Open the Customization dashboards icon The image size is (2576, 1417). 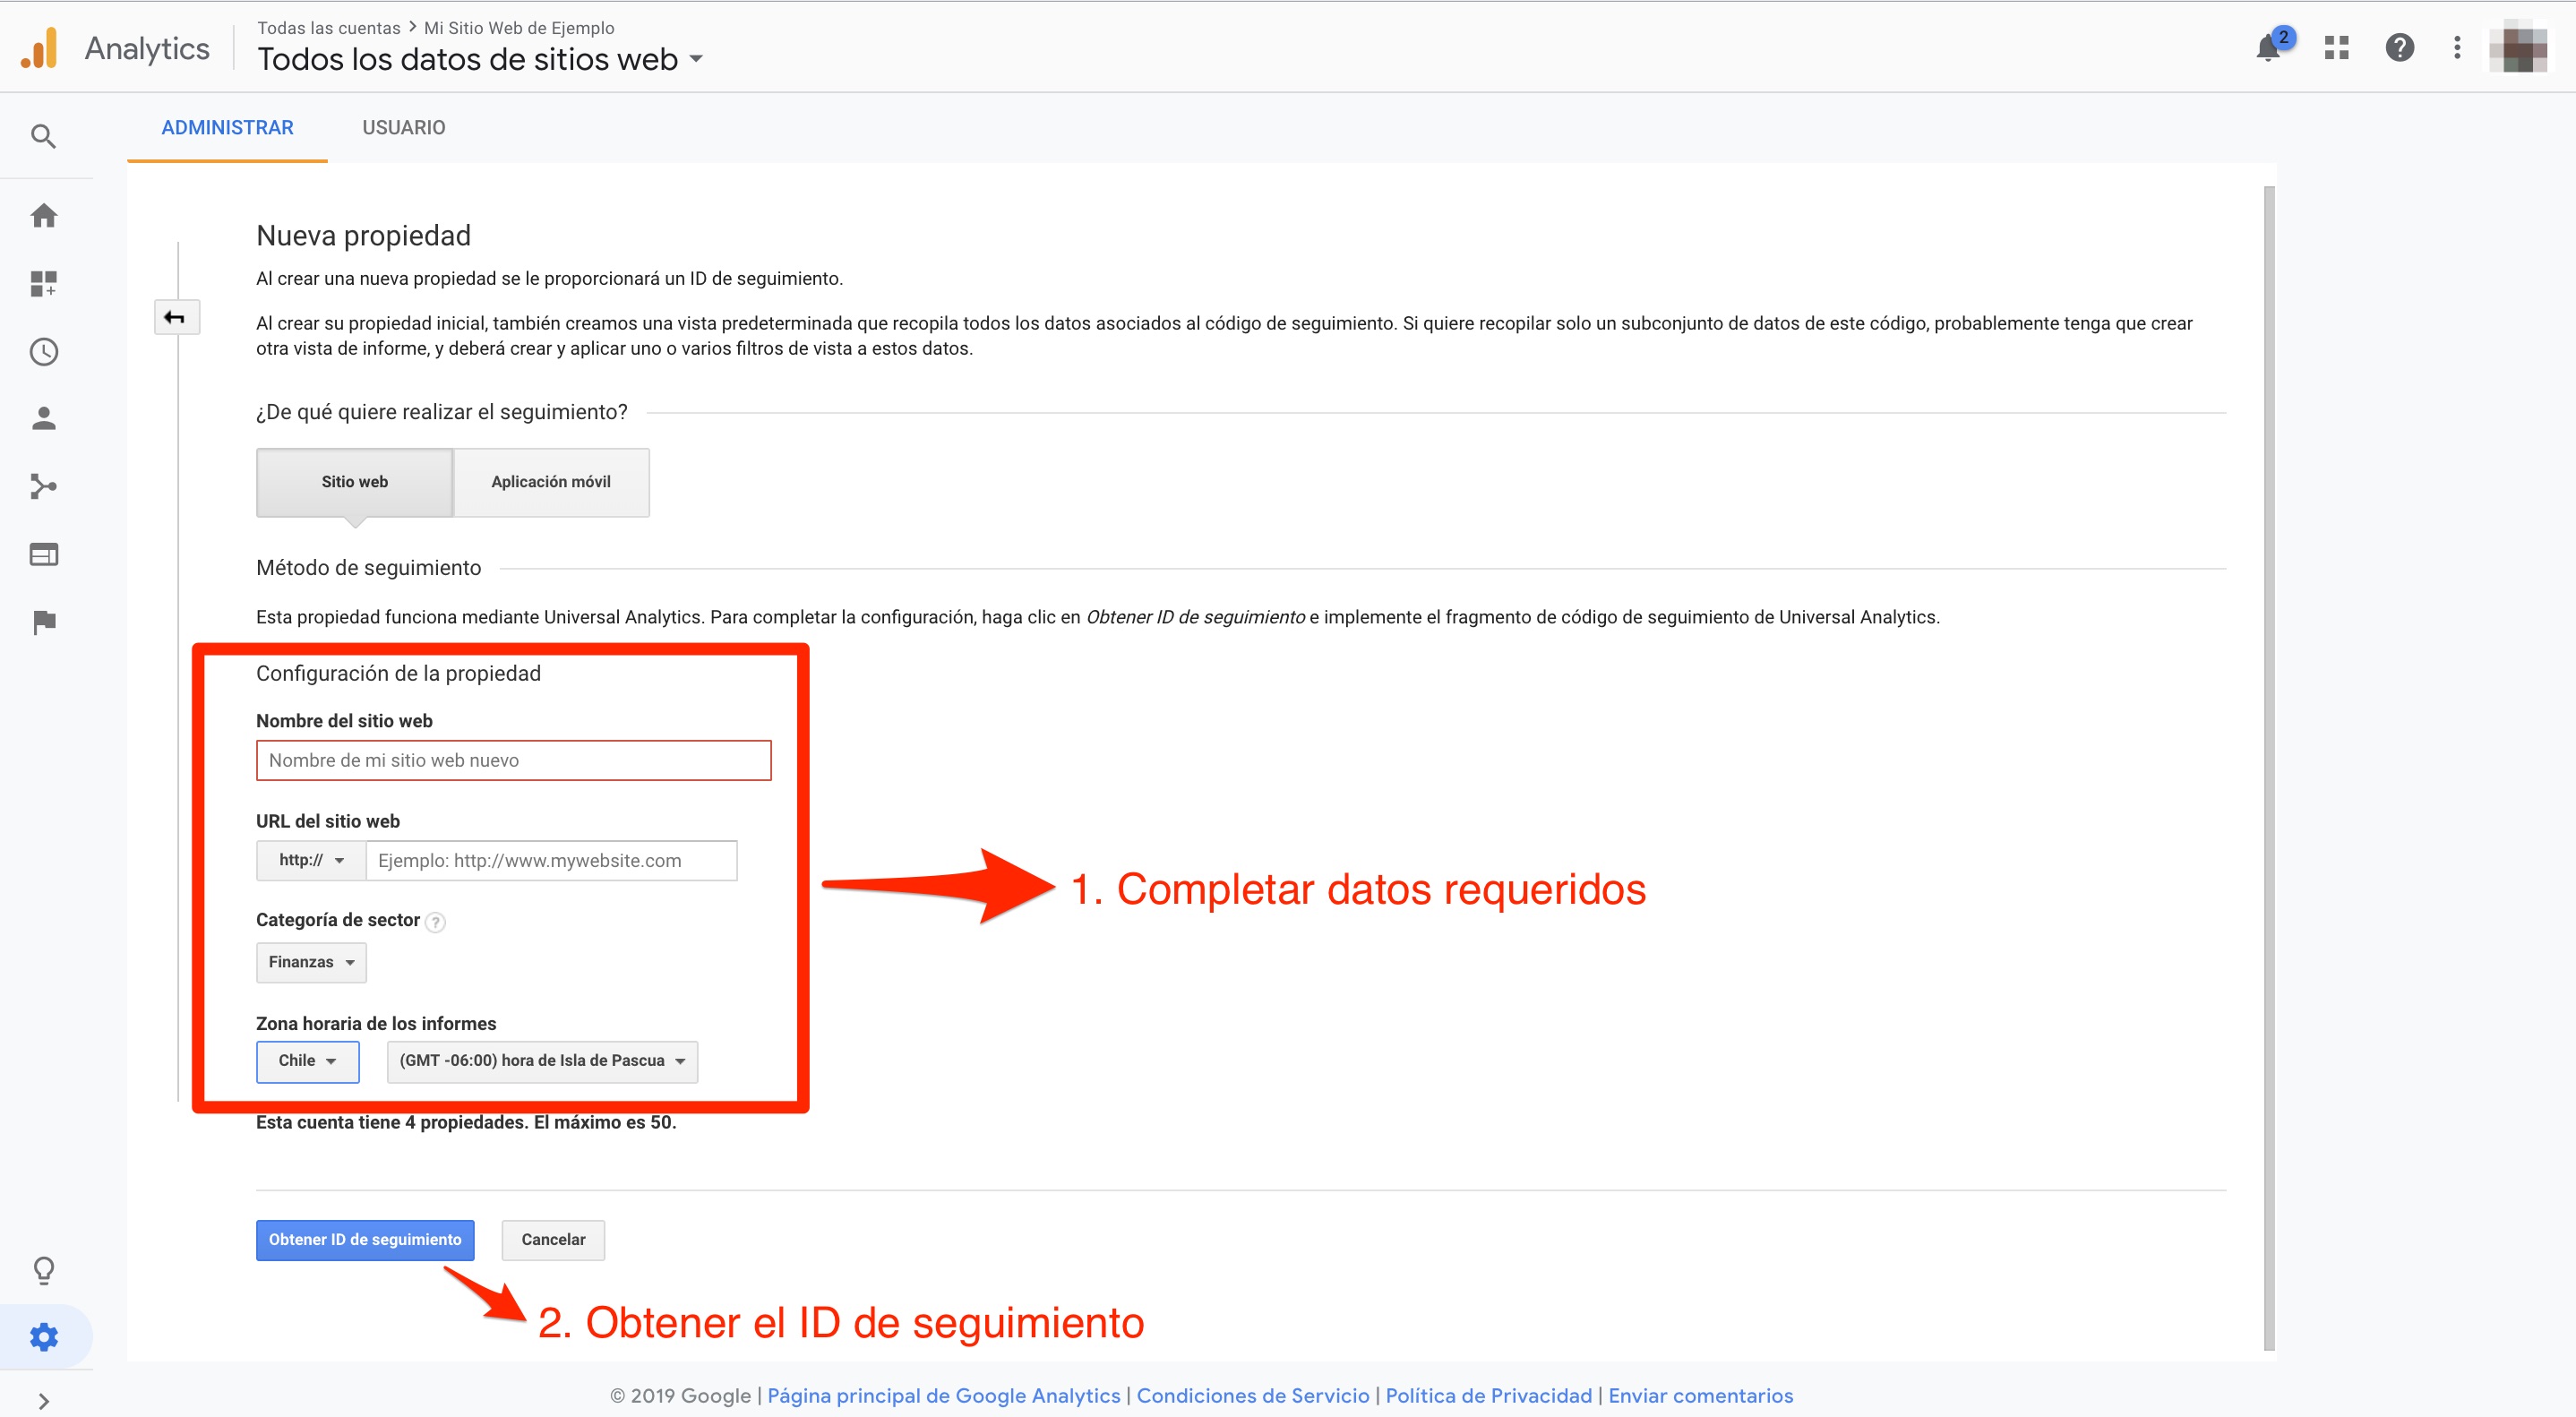click(x=43, y=284)
